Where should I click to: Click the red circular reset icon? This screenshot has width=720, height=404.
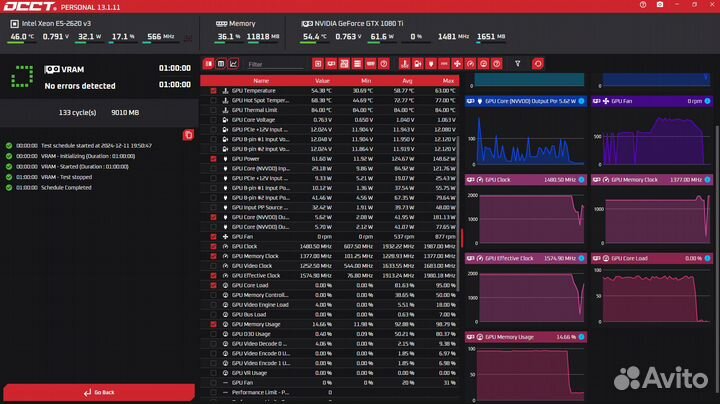(538, 64)
